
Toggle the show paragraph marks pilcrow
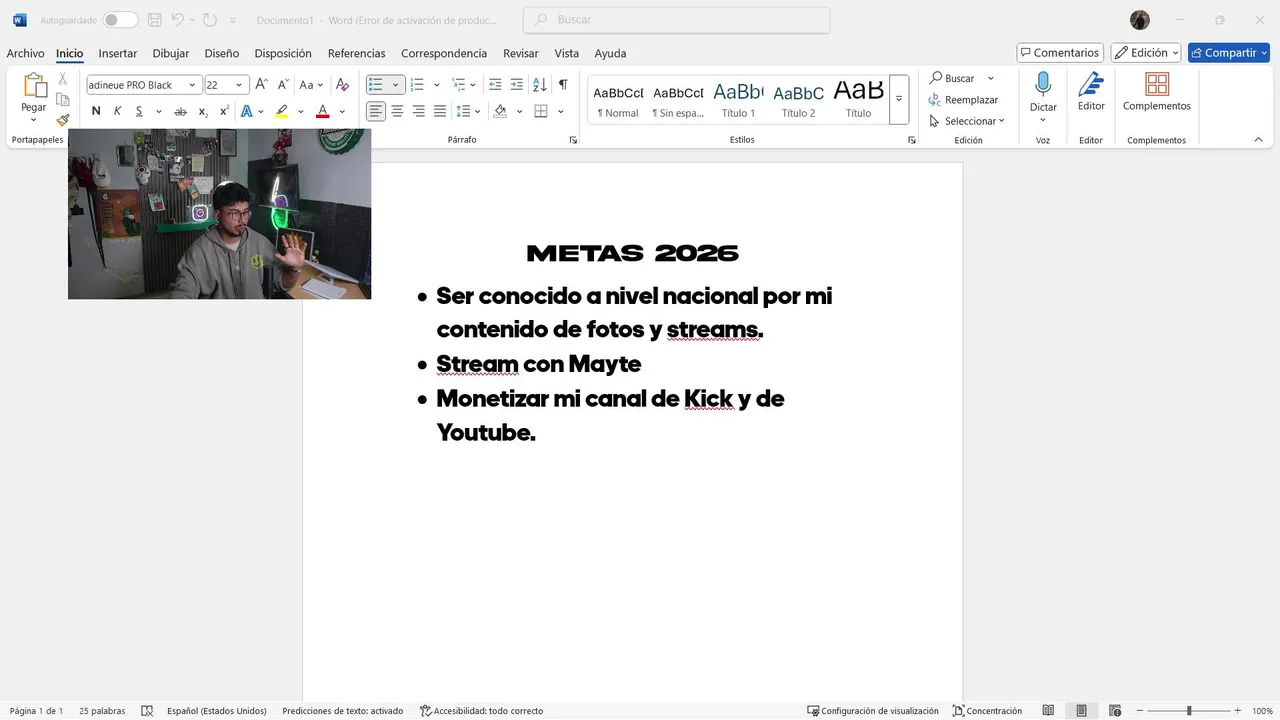pos(563,85)
